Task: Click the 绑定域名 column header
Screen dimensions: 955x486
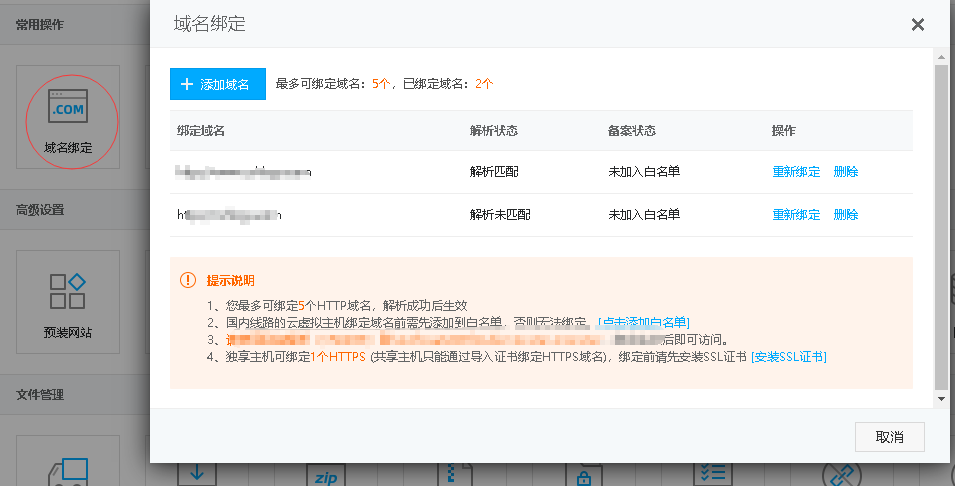Action: click(x=201, y=130)
